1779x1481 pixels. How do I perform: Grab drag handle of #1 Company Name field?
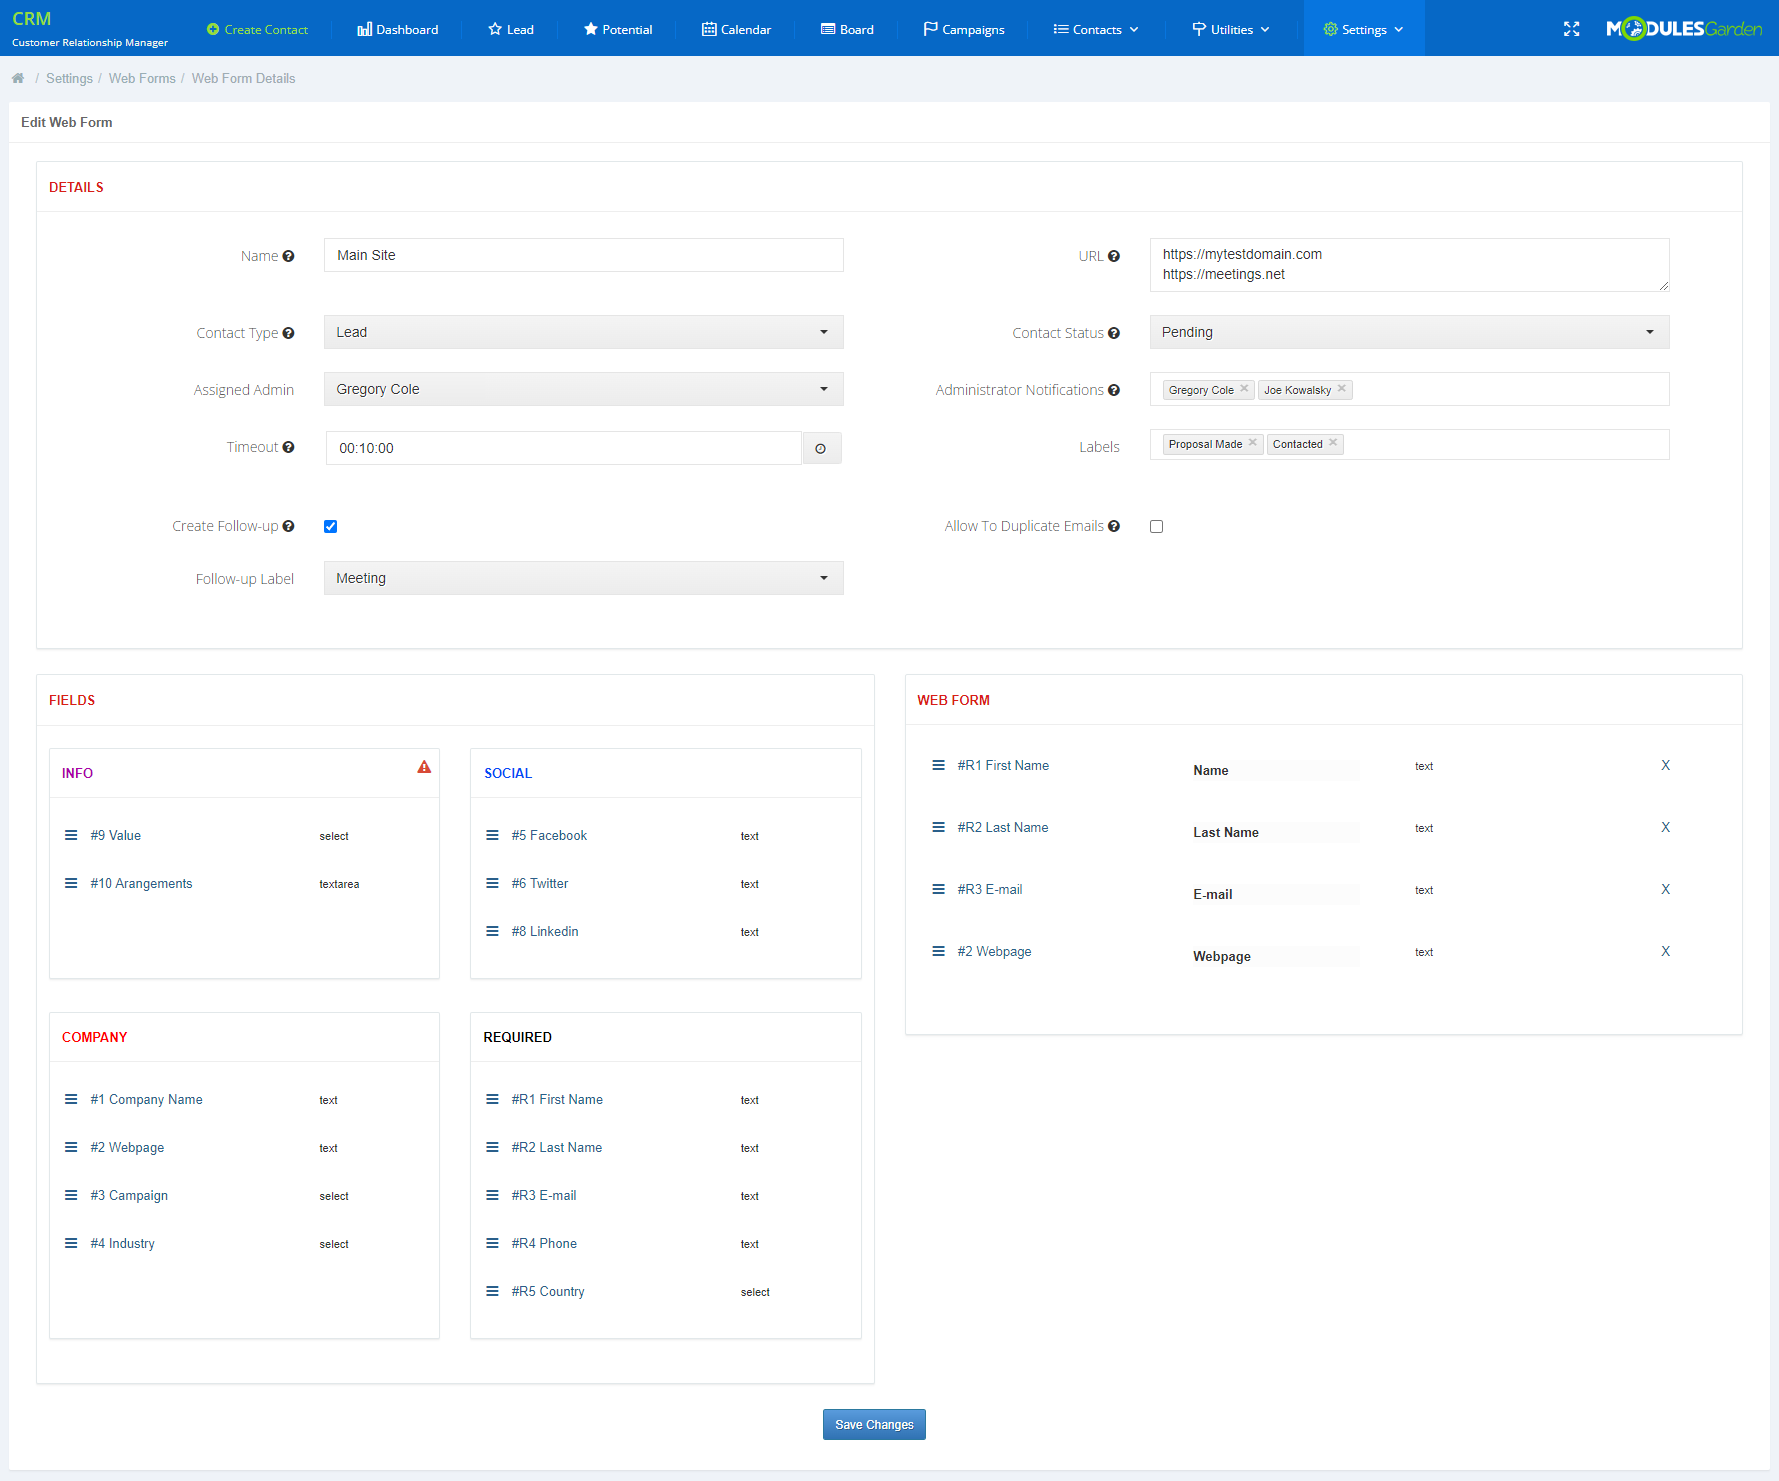coord(71,1099)
